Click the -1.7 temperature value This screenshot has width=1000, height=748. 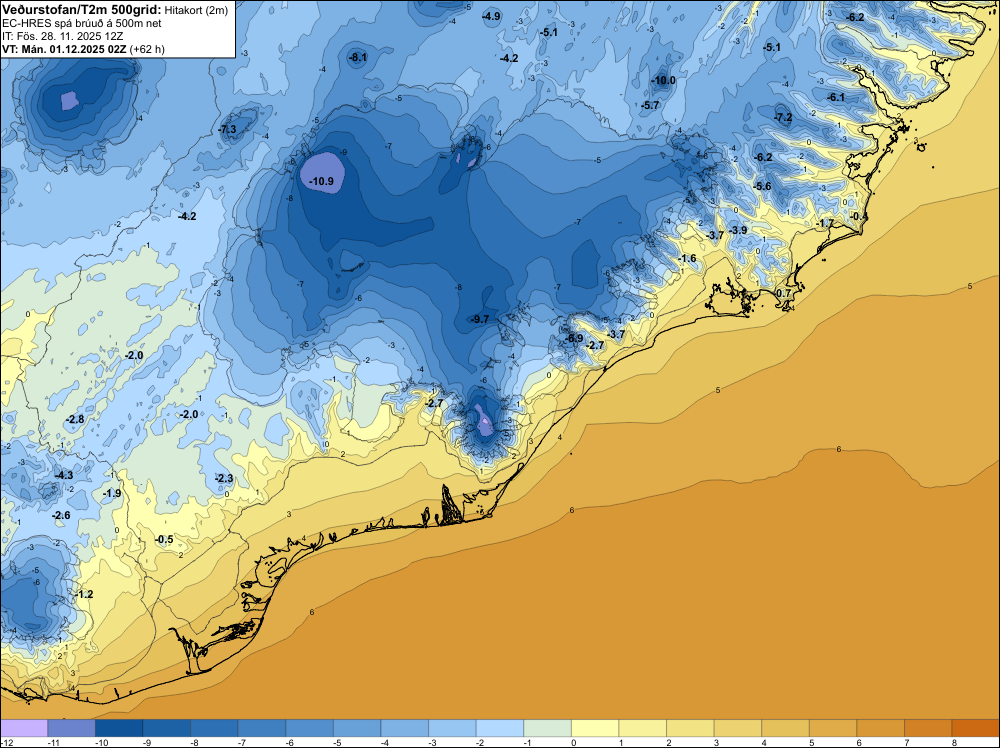point(825,223)
